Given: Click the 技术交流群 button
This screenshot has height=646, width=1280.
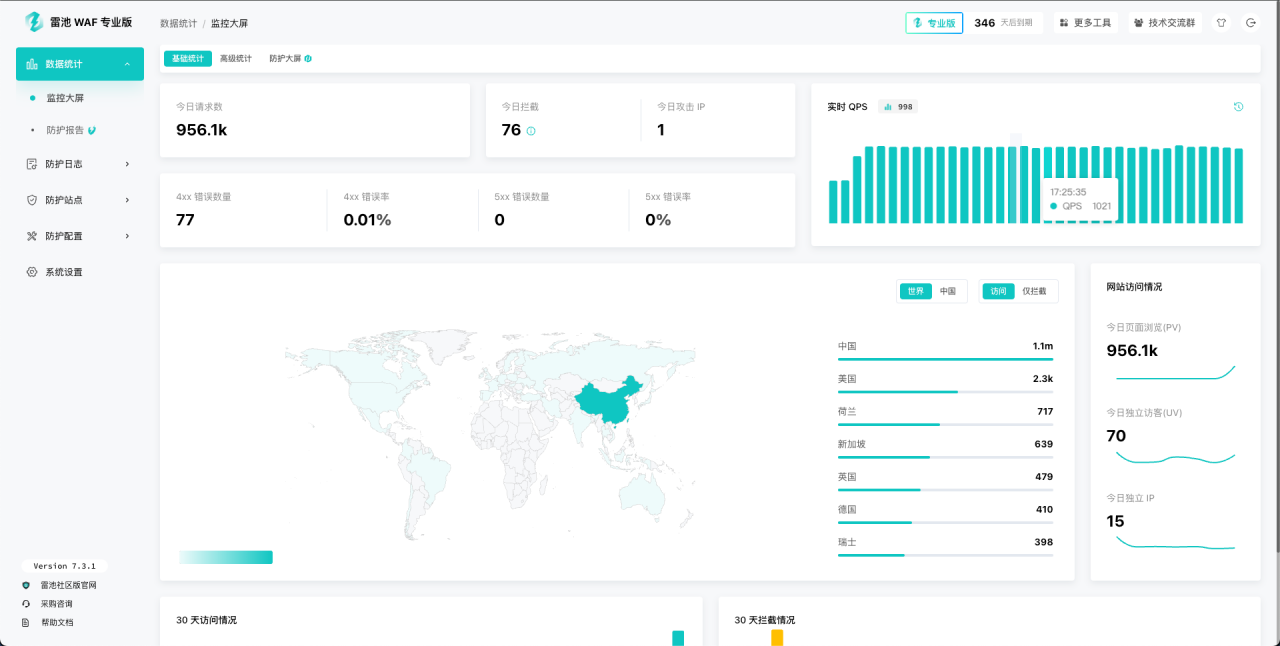Looking at the screenshot, I should (x=1166, y=23).
